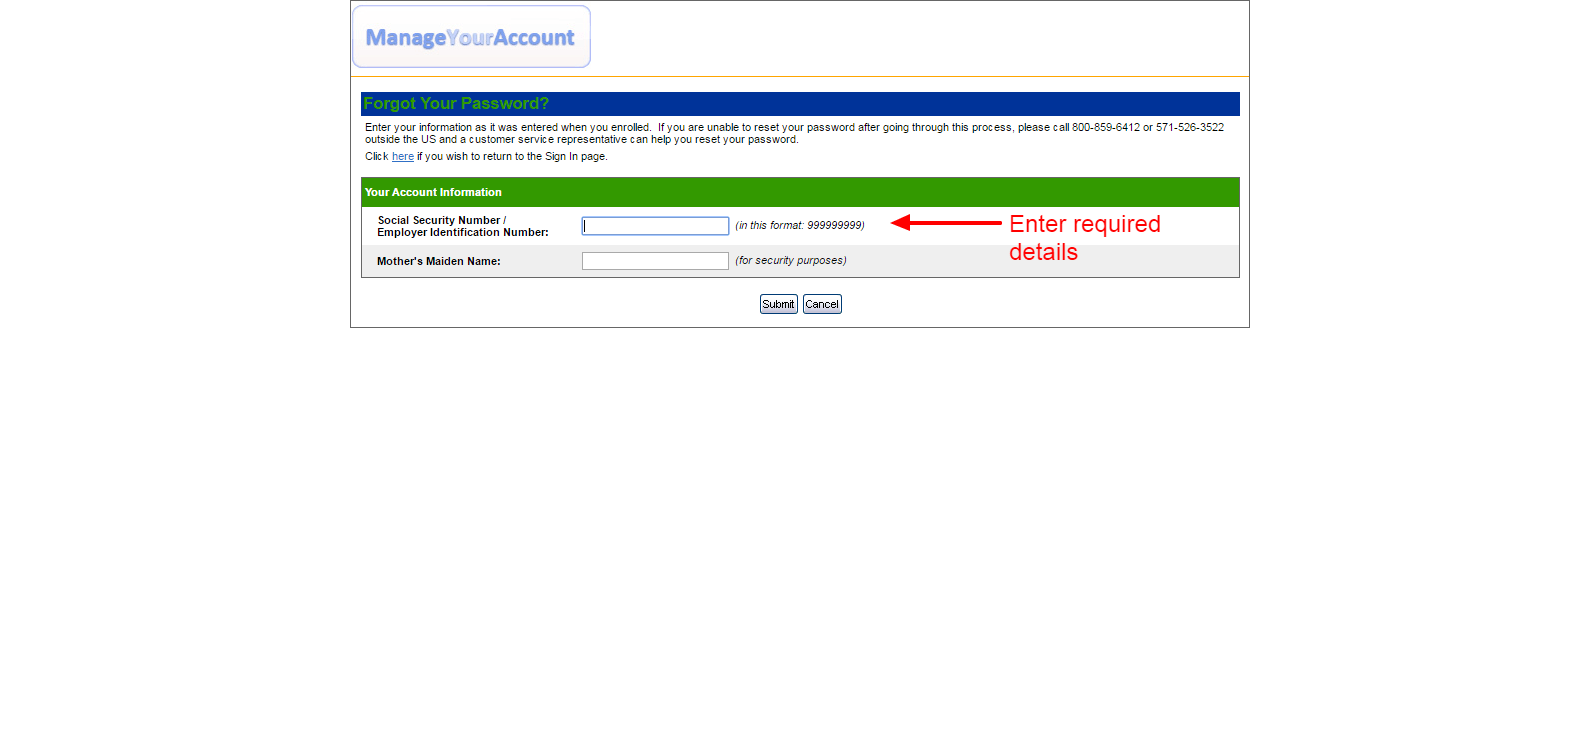Image resolution: width=1583 pixels, height=753 pixels.
Task: Click the 'Social Security Number / Employer Identification Number:' label
Action: [x=463, y=226]
